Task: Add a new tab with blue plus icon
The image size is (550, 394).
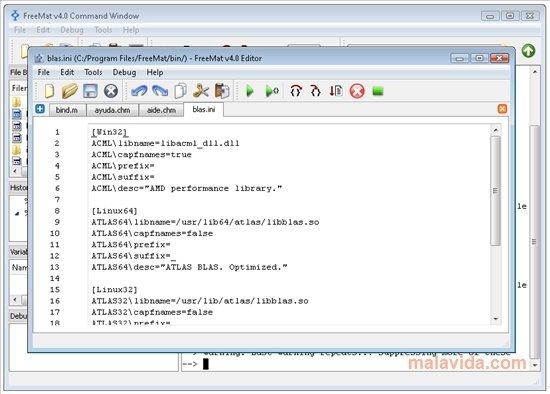Action: click(40, 109)
